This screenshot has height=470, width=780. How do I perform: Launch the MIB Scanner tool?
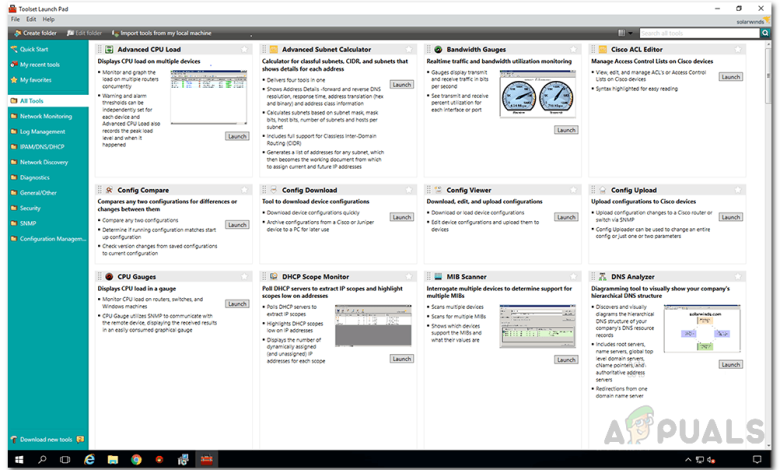tap(566, 360)
